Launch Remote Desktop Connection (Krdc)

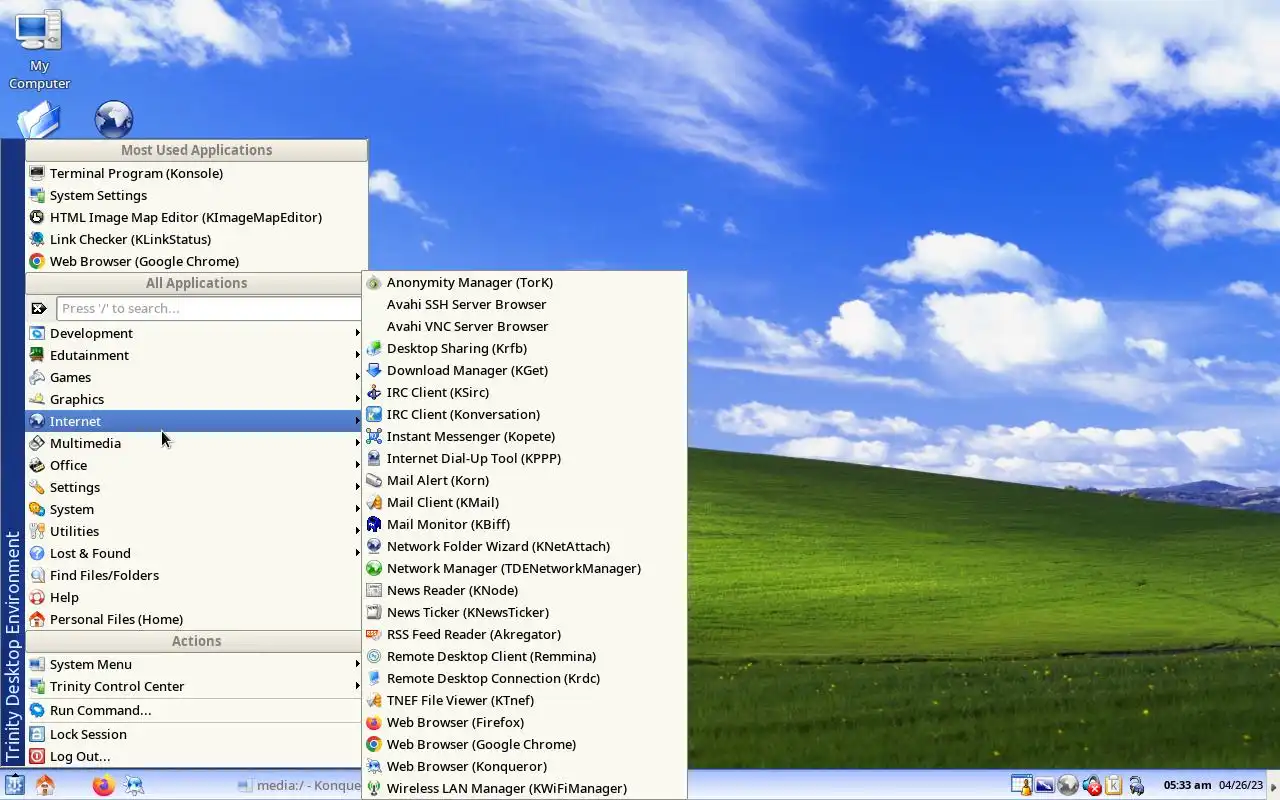tap(524, 678)
